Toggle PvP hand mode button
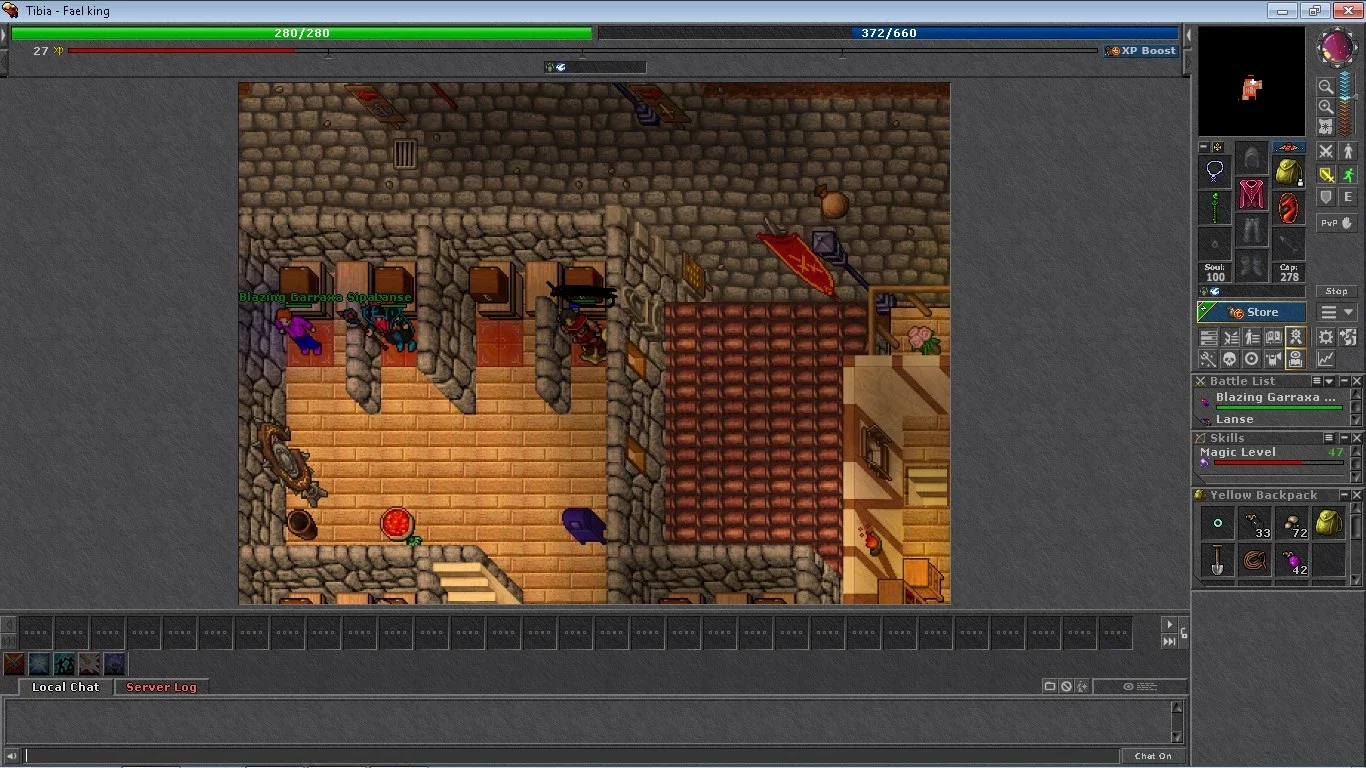Screen dimensions: 1366x768 [x=1336, y=223]
